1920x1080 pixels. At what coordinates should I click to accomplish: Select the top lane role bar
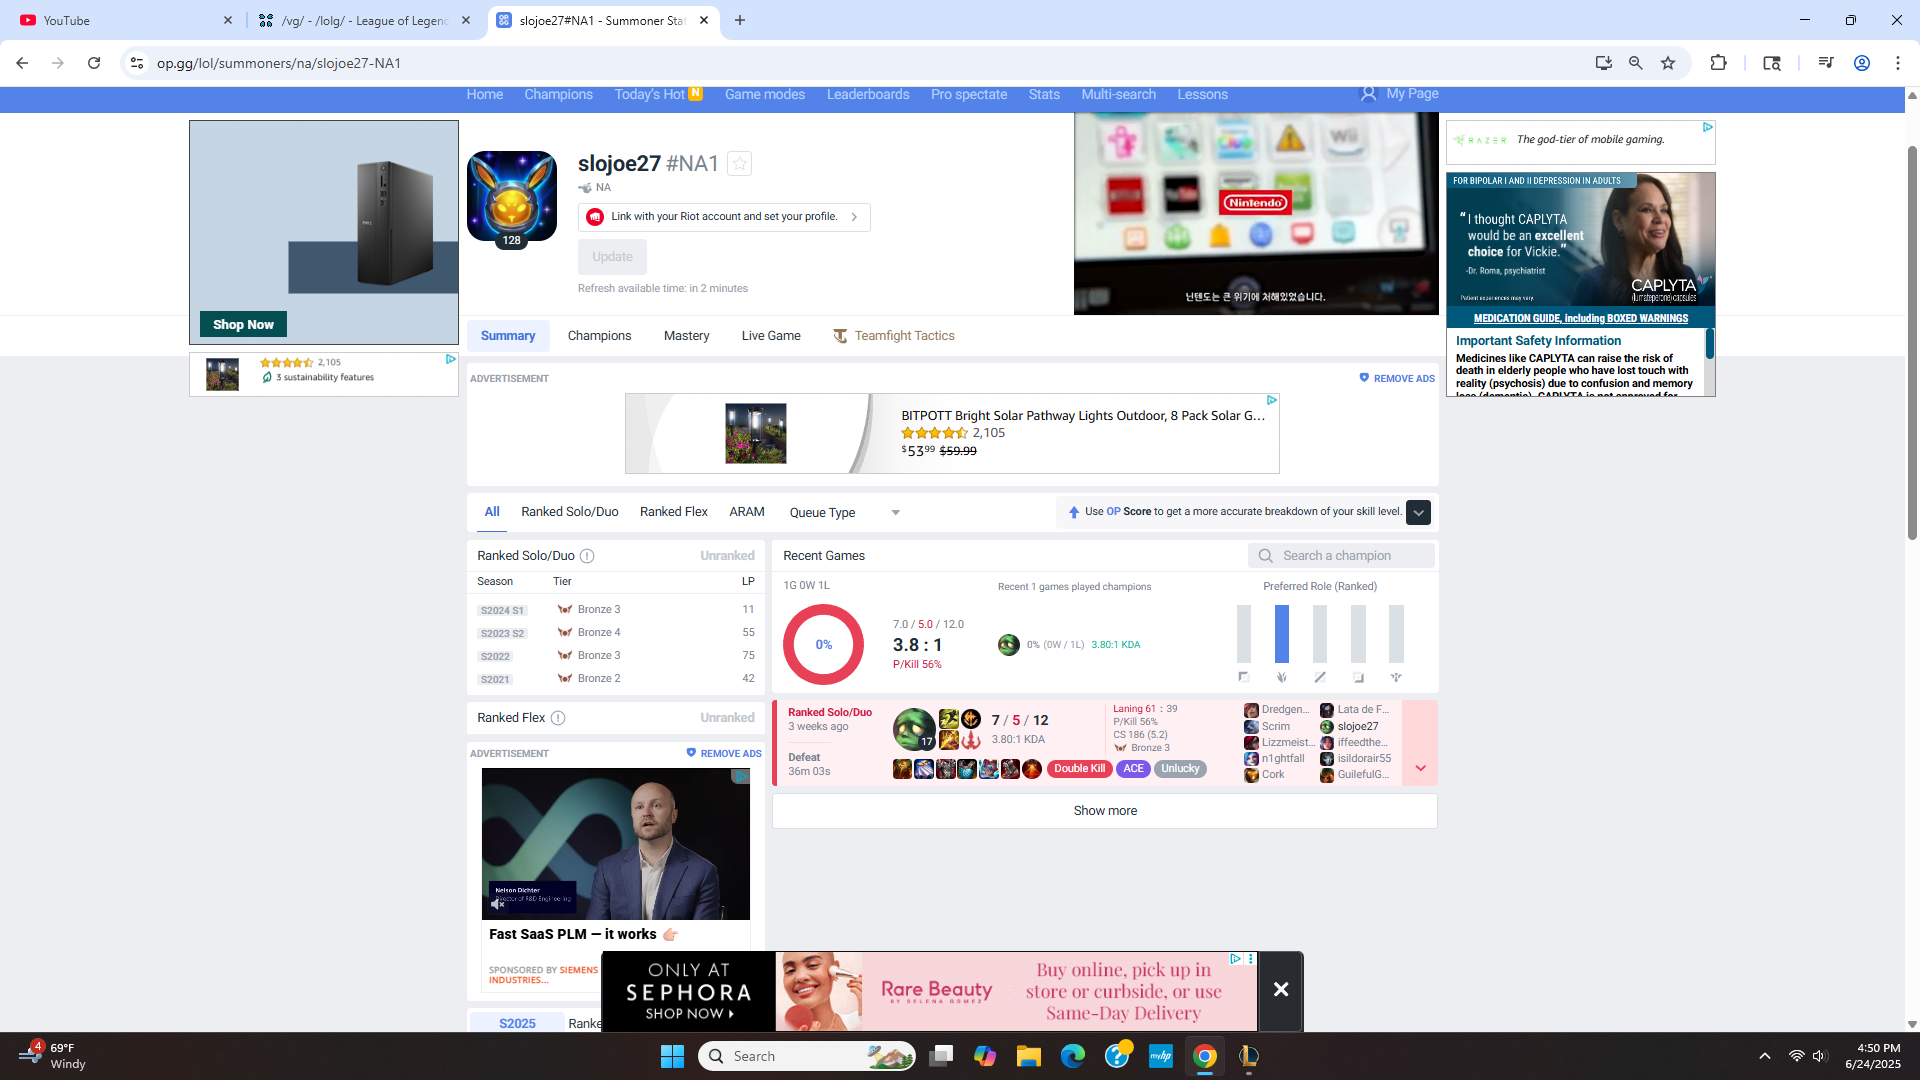pyautogui.click(x=1243, y=634)
